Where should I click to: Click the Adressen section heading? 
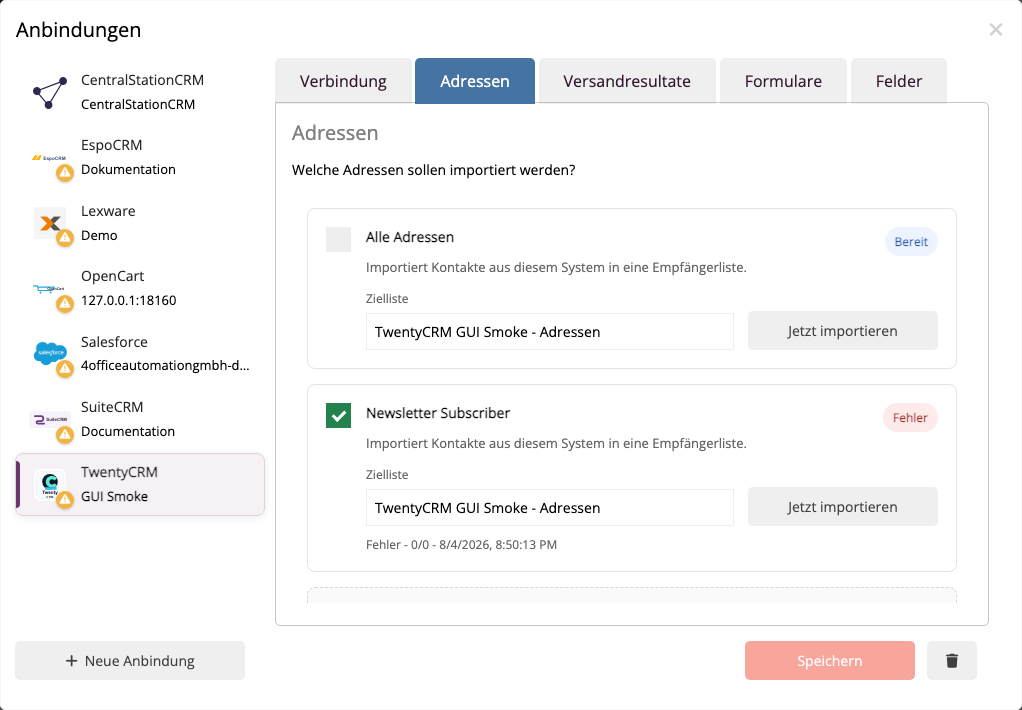pyautogui.click(x=335, y=132)
